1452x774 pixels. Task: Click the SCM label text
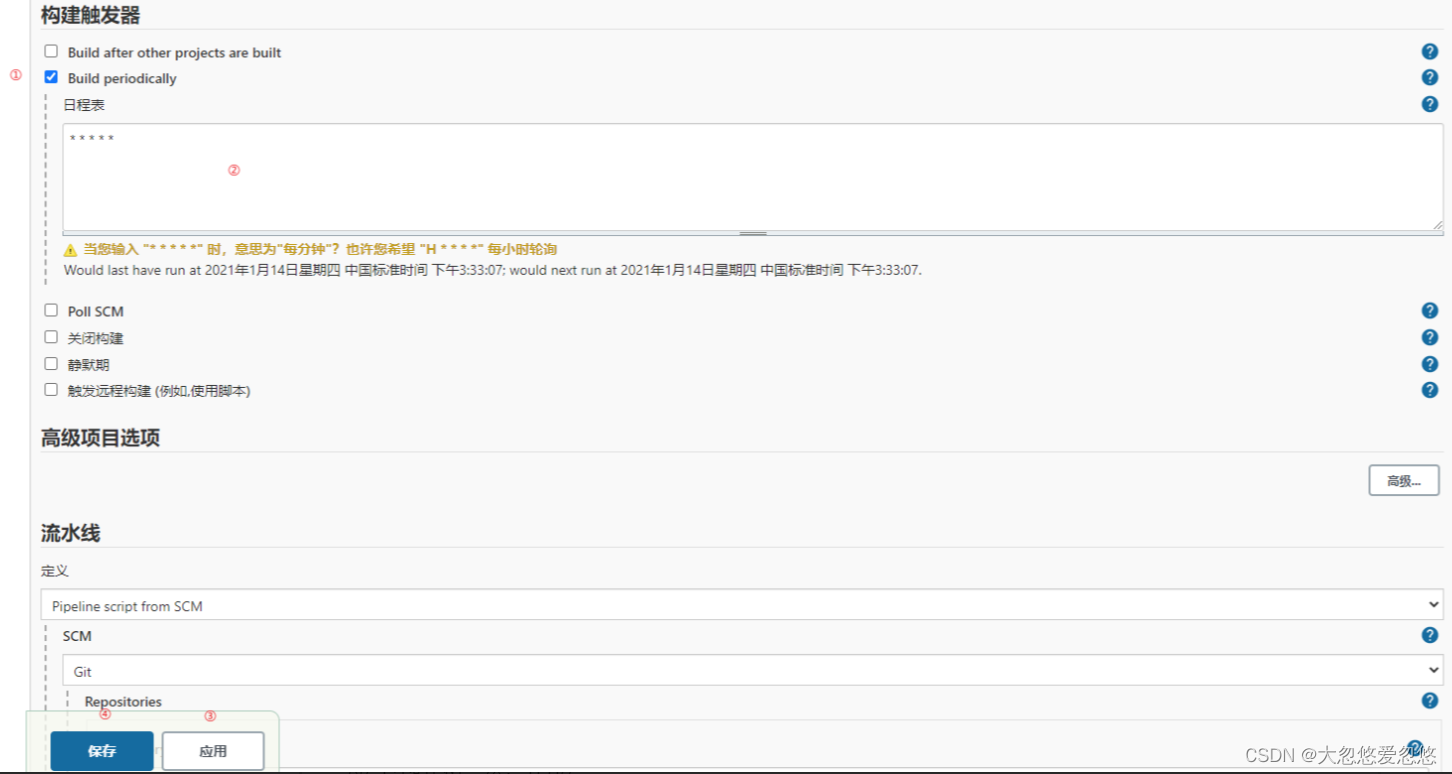pos(77,636)
